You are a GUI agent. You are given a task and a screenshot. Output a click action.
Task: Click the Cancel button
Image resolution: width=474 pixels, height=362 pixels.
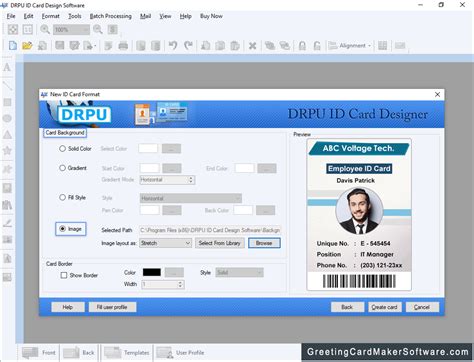pos(422,307)
